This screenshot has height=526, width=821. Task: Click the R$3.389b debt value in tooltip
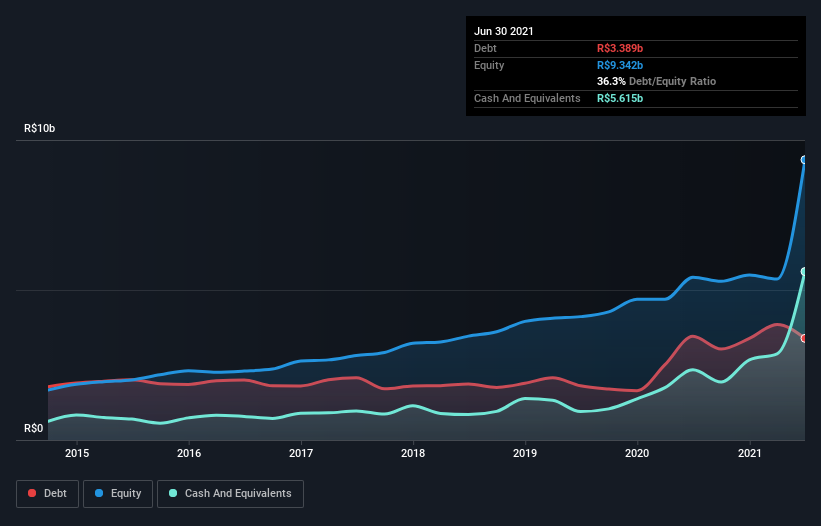point(620,48)
